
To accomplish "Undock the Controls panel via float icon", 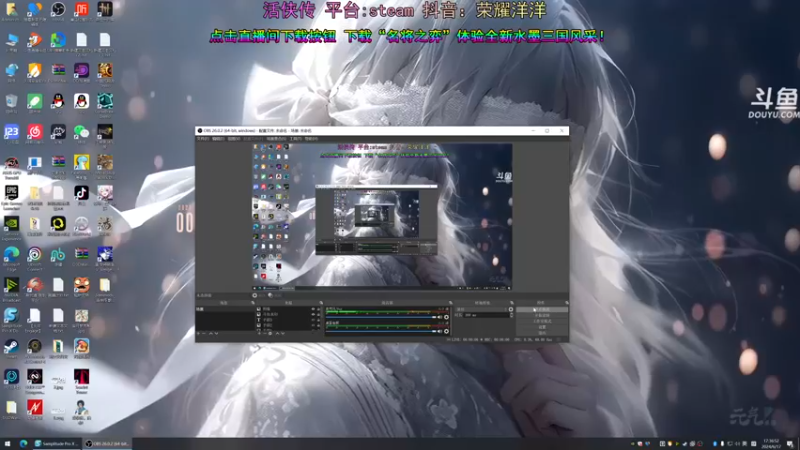I will 566,302.
